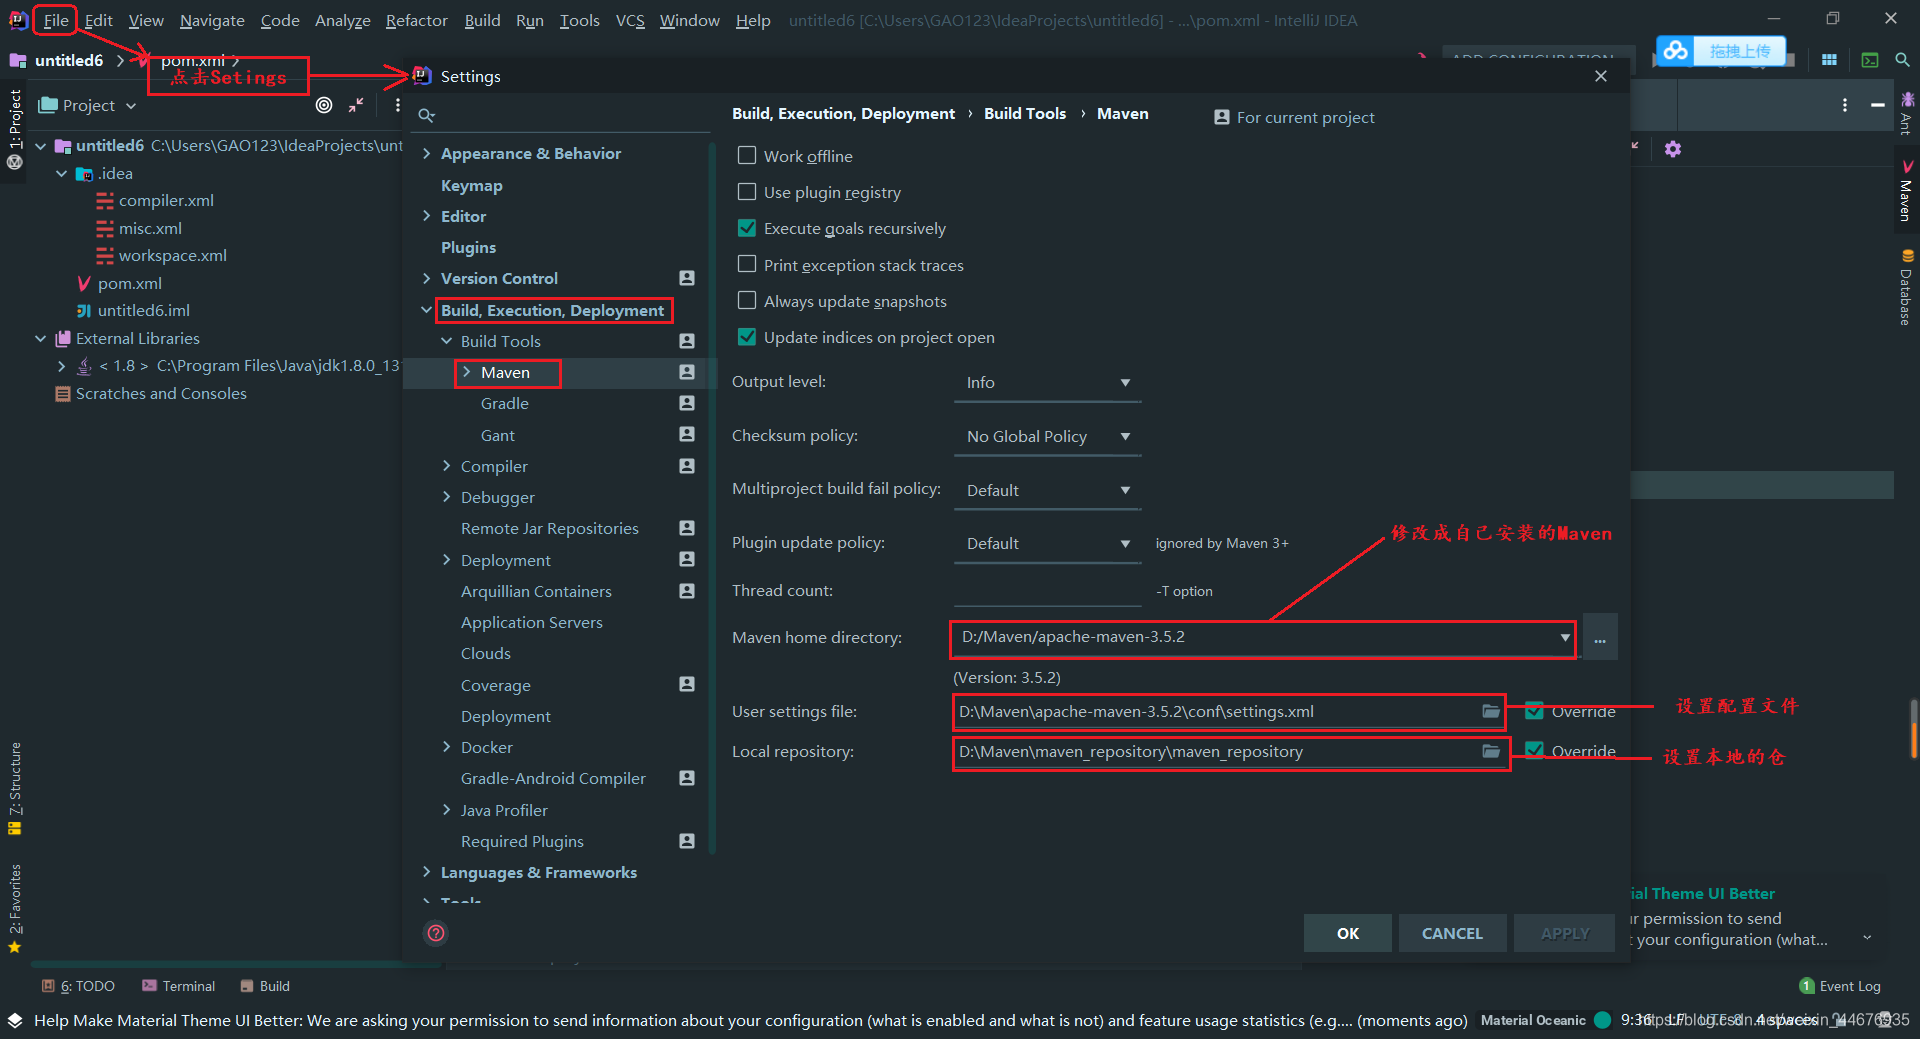1920x1039 pixels.
Task: Click folder icon in Local repository field
Action: (x=1490, y=751)
